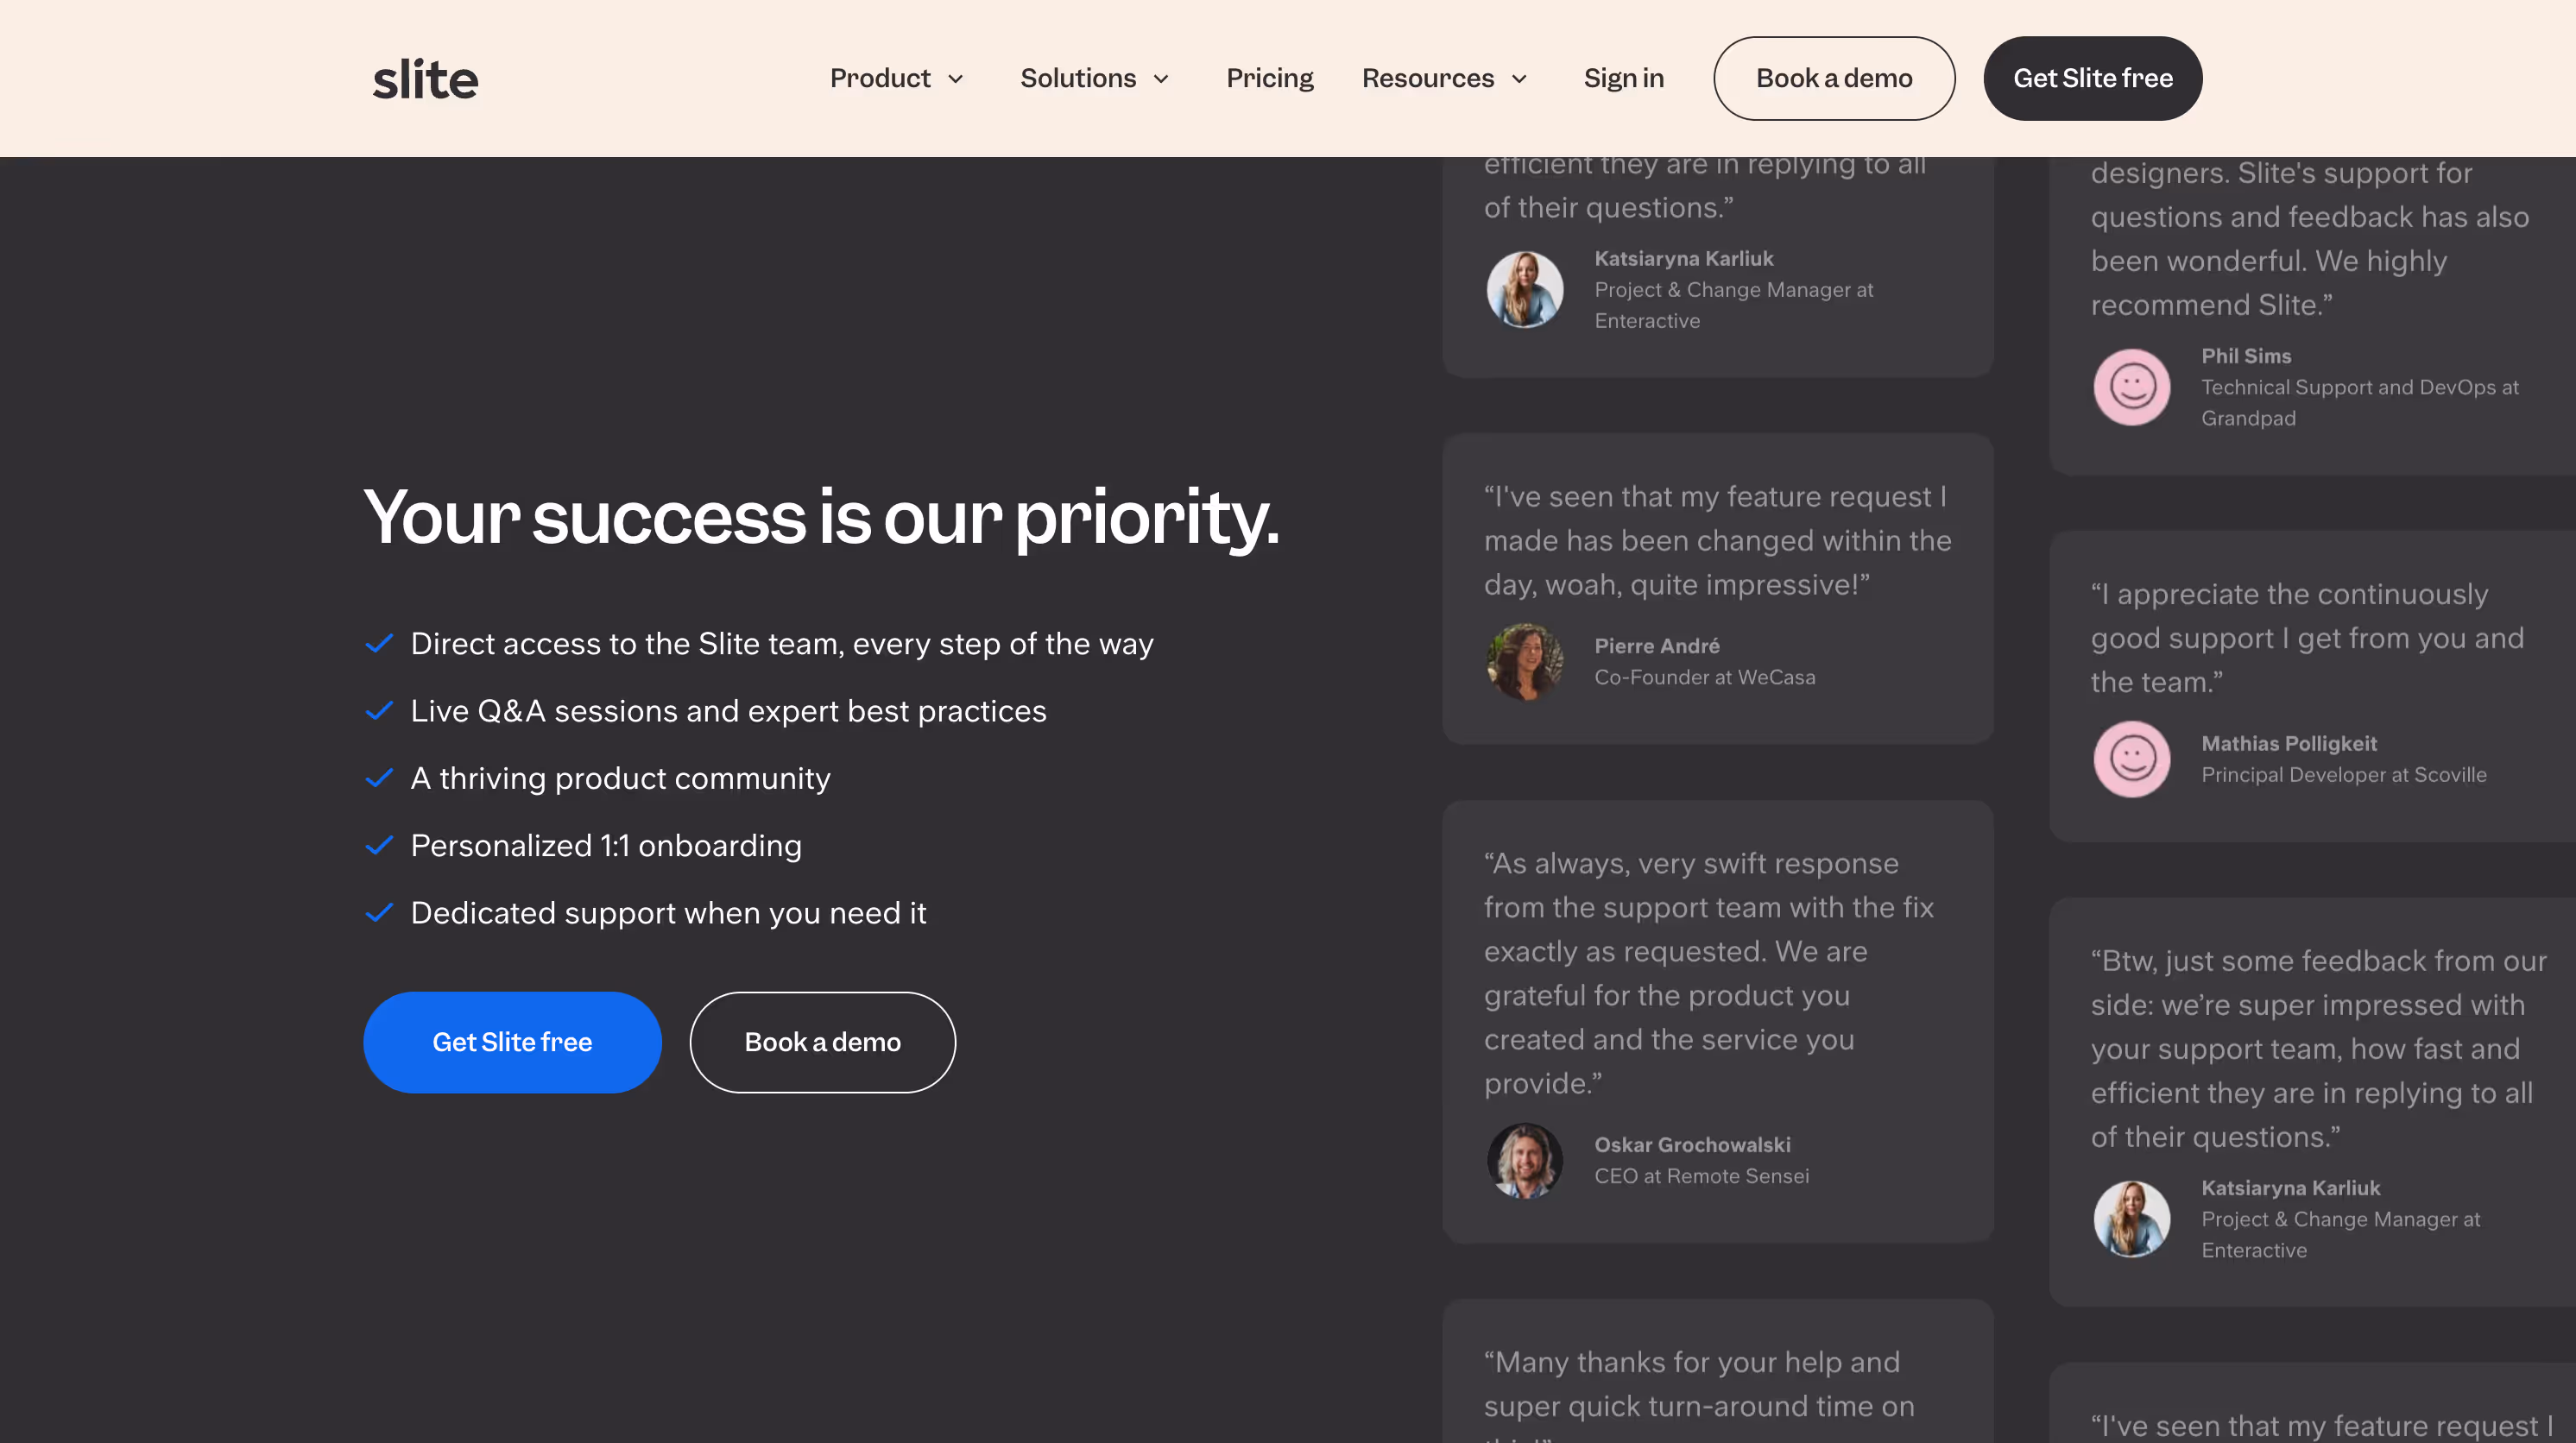Image resolution: width=2576 pixels, height=1443 pixels.
Task: Click 'Get Slite free' in the top-right corner
Action: (x=2092, y=78)
